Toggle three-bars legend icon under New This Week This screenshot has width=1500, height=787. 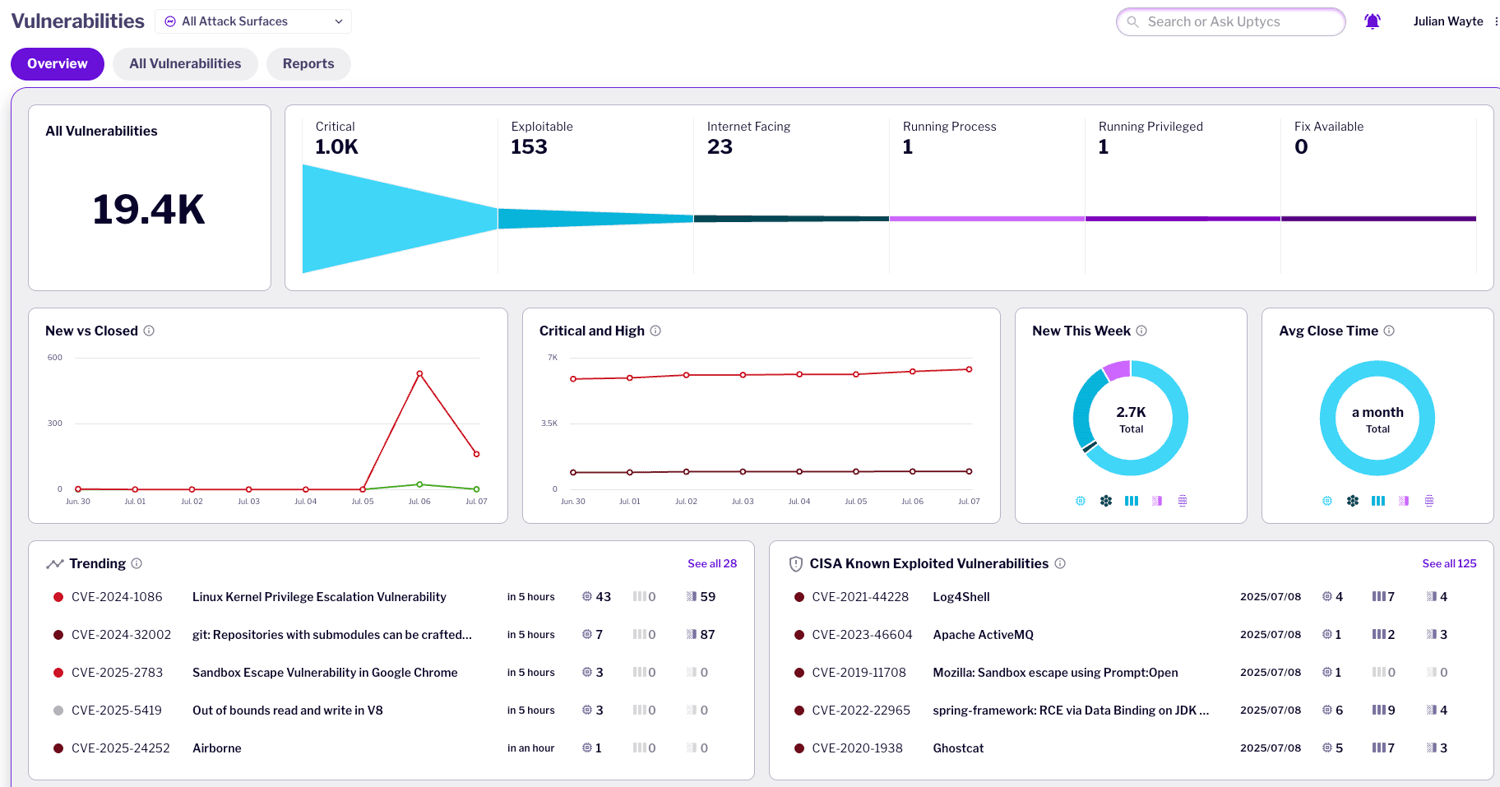click(1131, 501)
